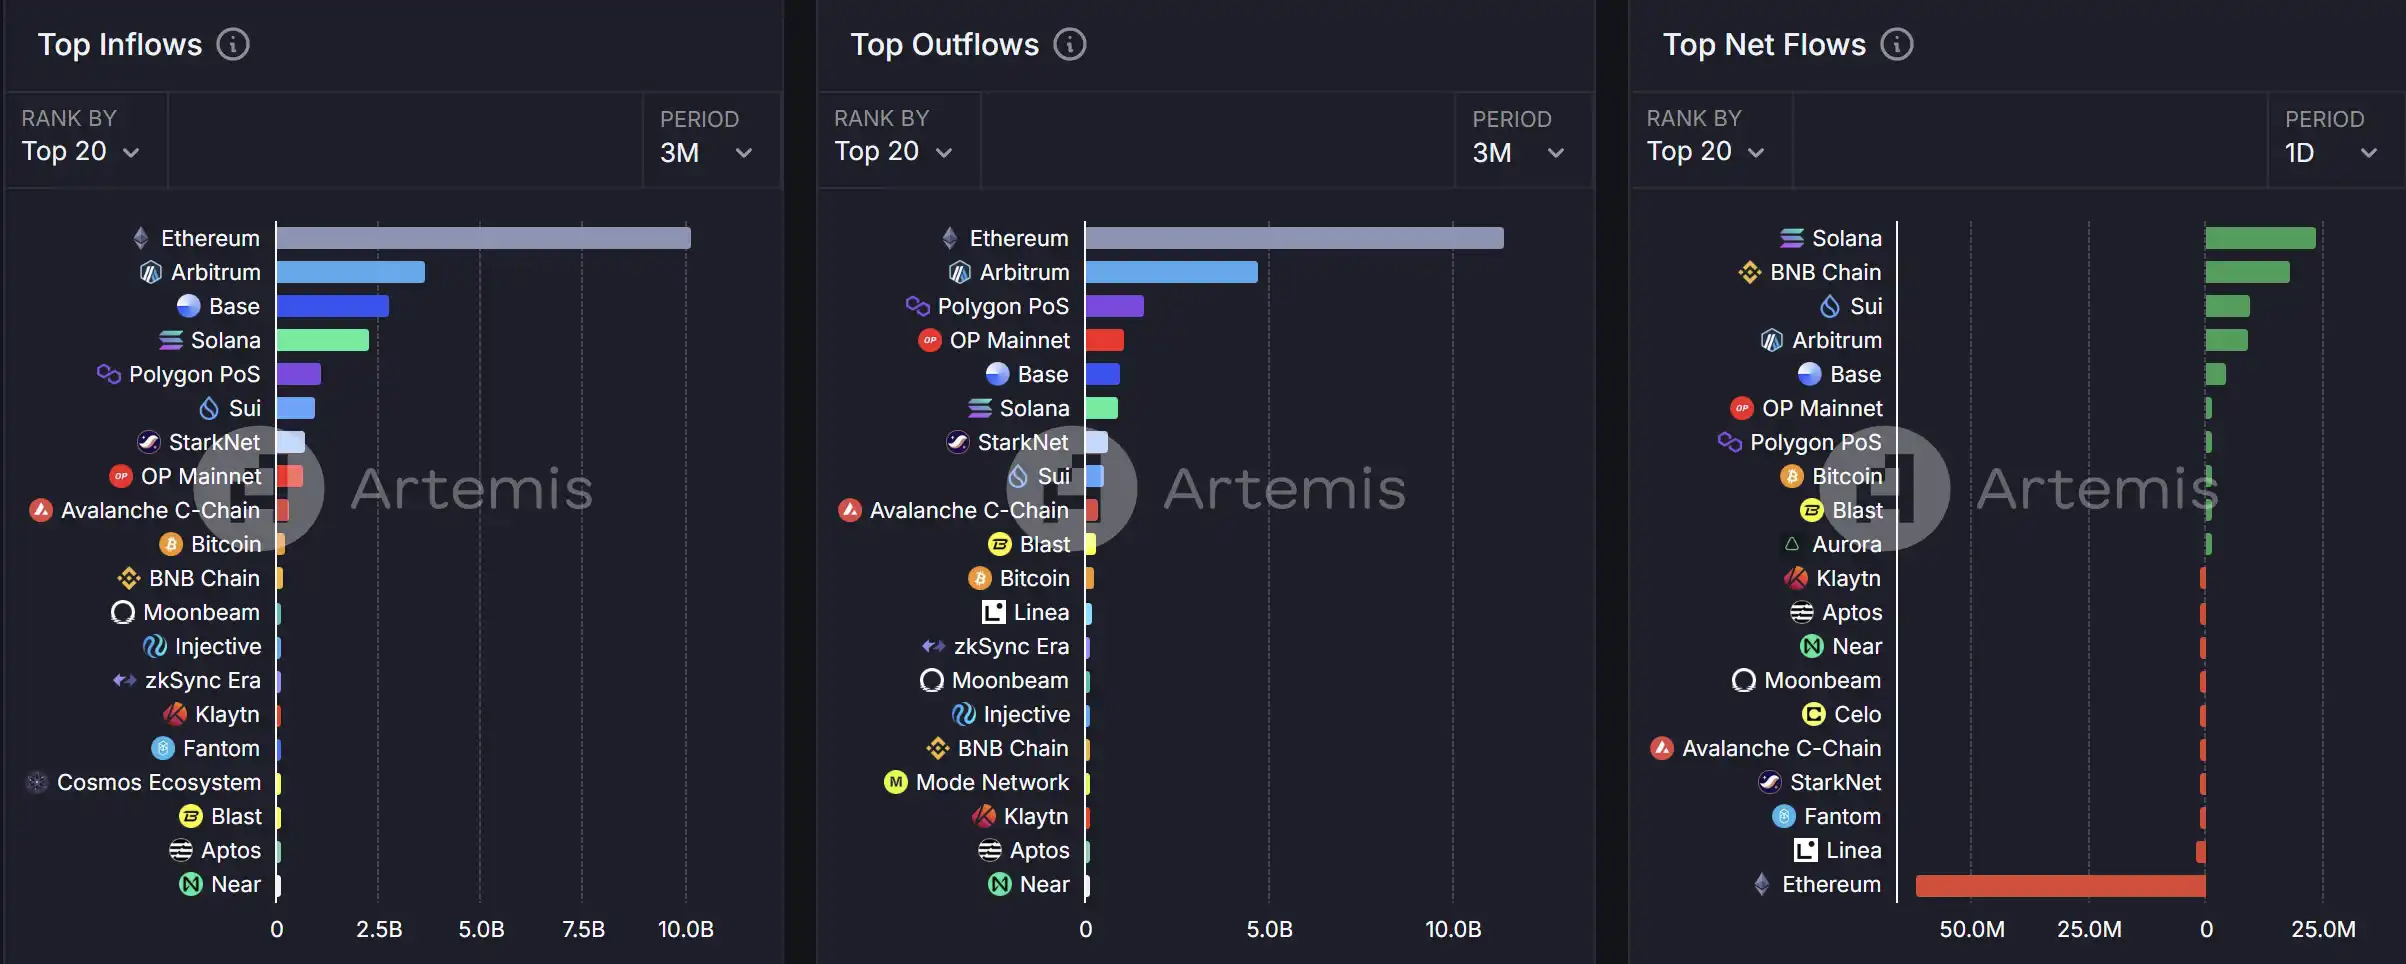Open the Top Net Flows info tooltip icon
The image size is (2406, 964).
(x=1896, y=44)
